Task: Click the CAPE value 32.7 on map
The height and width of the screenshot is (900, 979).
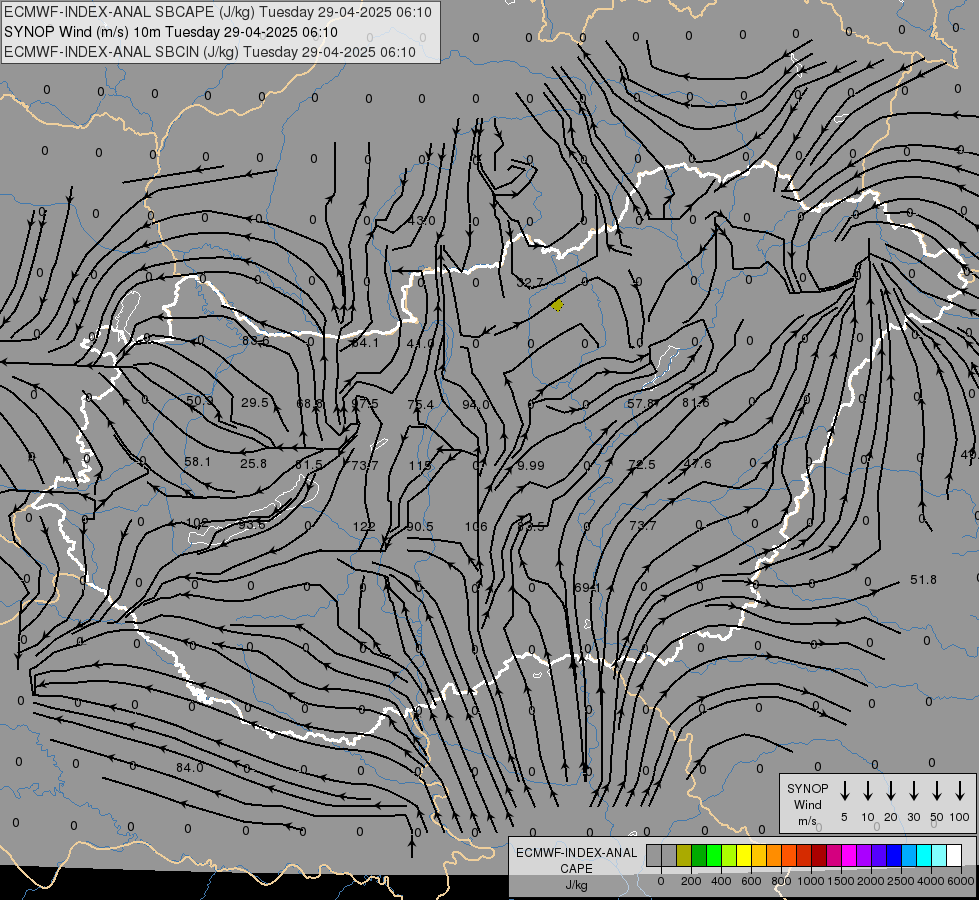Action: (530, 282)
